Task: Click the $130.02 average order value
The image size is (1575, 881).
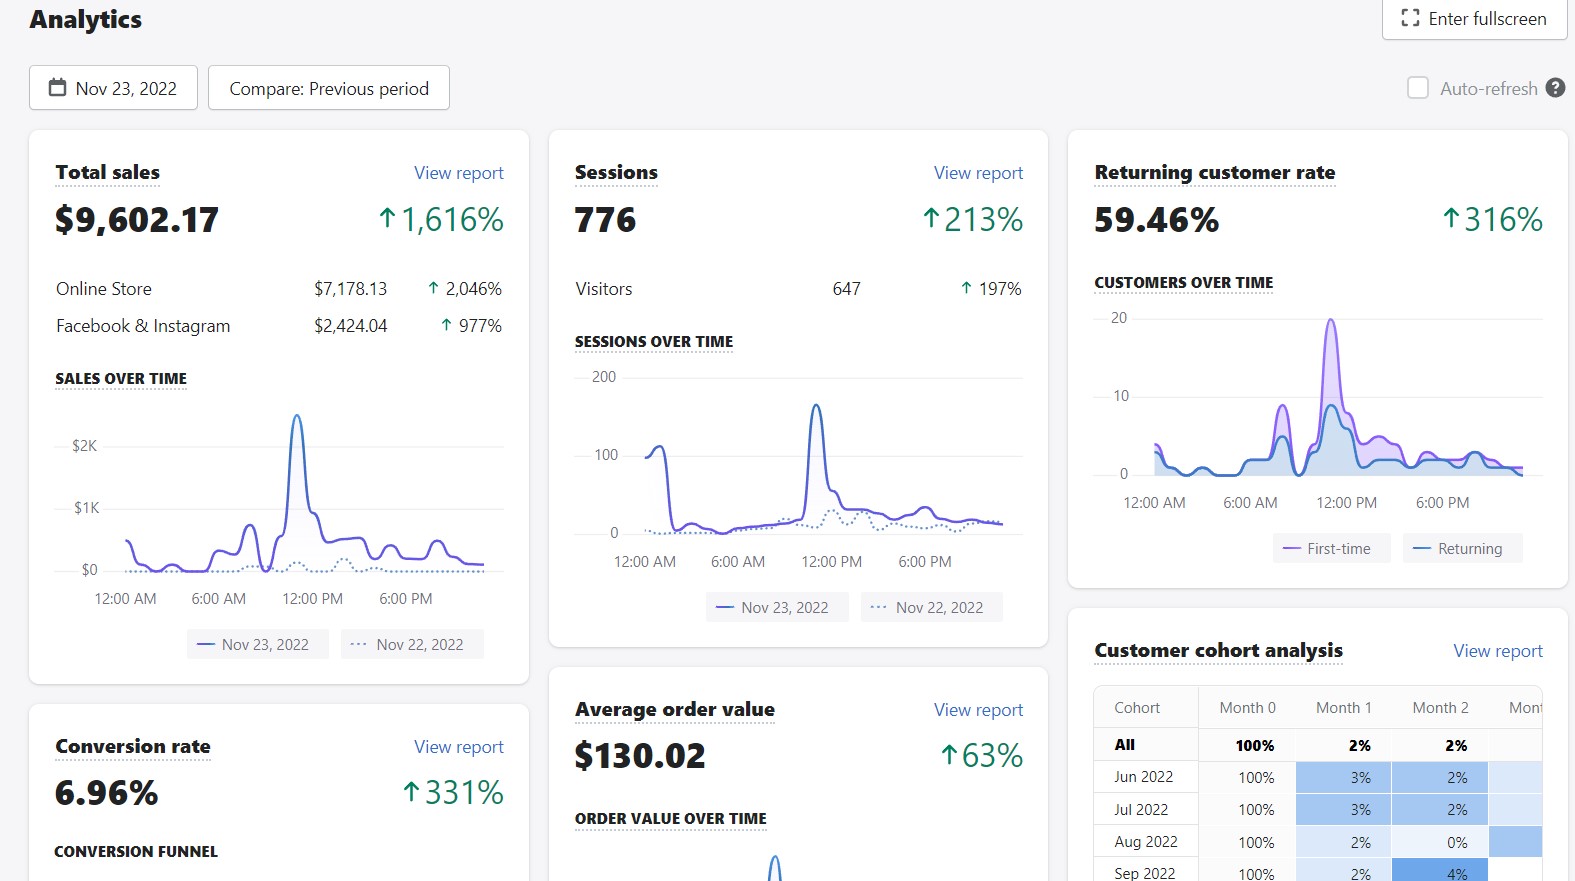Action: coord(640,756)
